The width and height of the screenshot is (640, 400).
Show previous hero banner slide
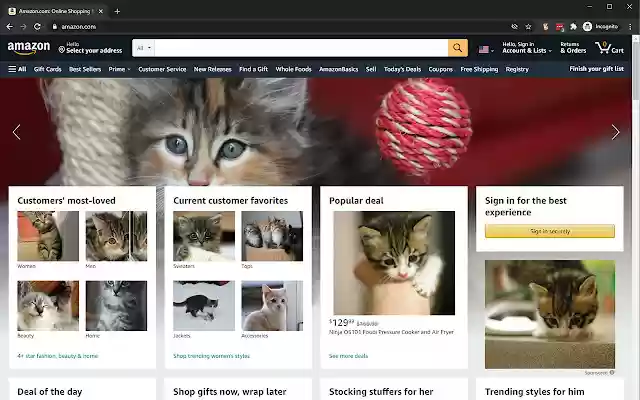tap(16, 132)
